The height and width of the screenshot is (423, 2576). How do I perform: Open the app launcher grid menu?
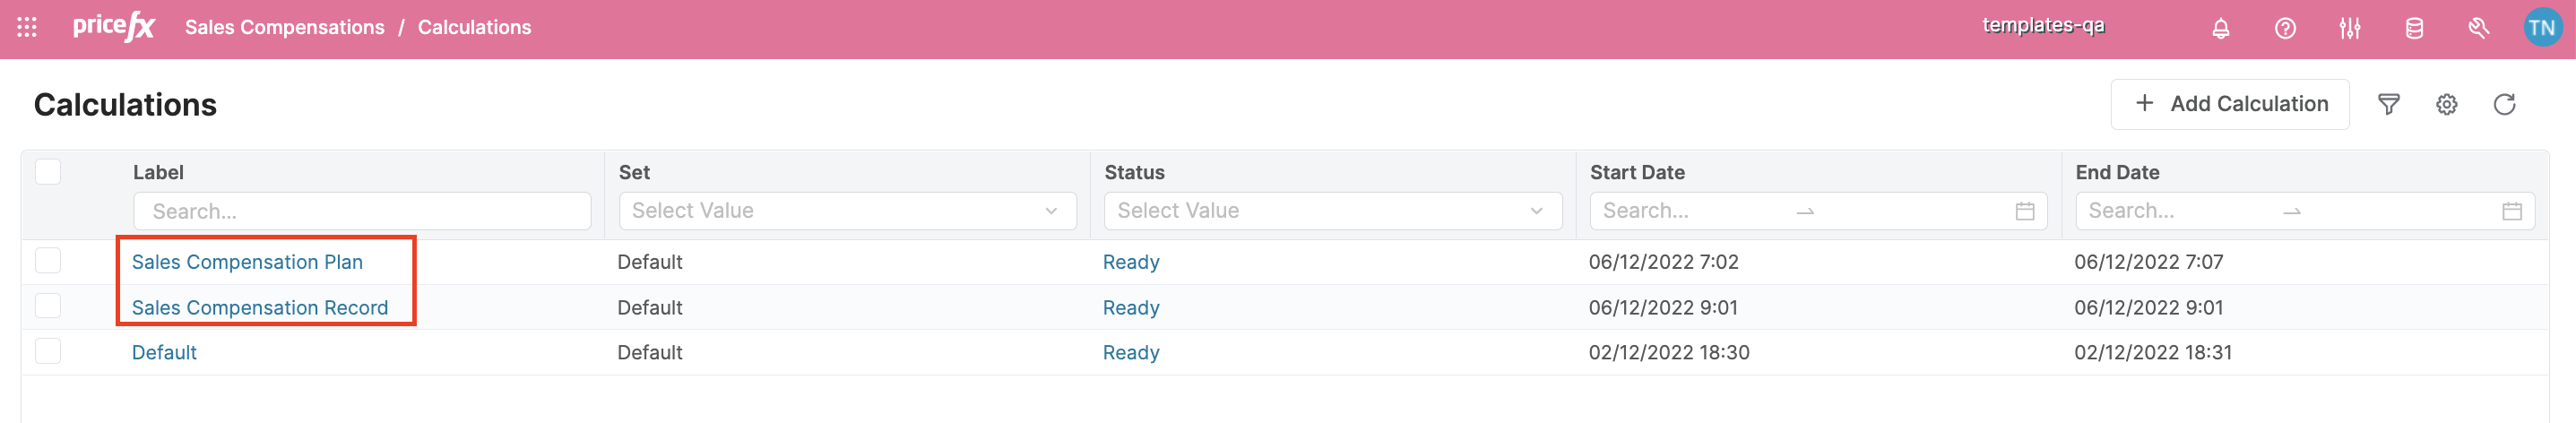[27, 27]
